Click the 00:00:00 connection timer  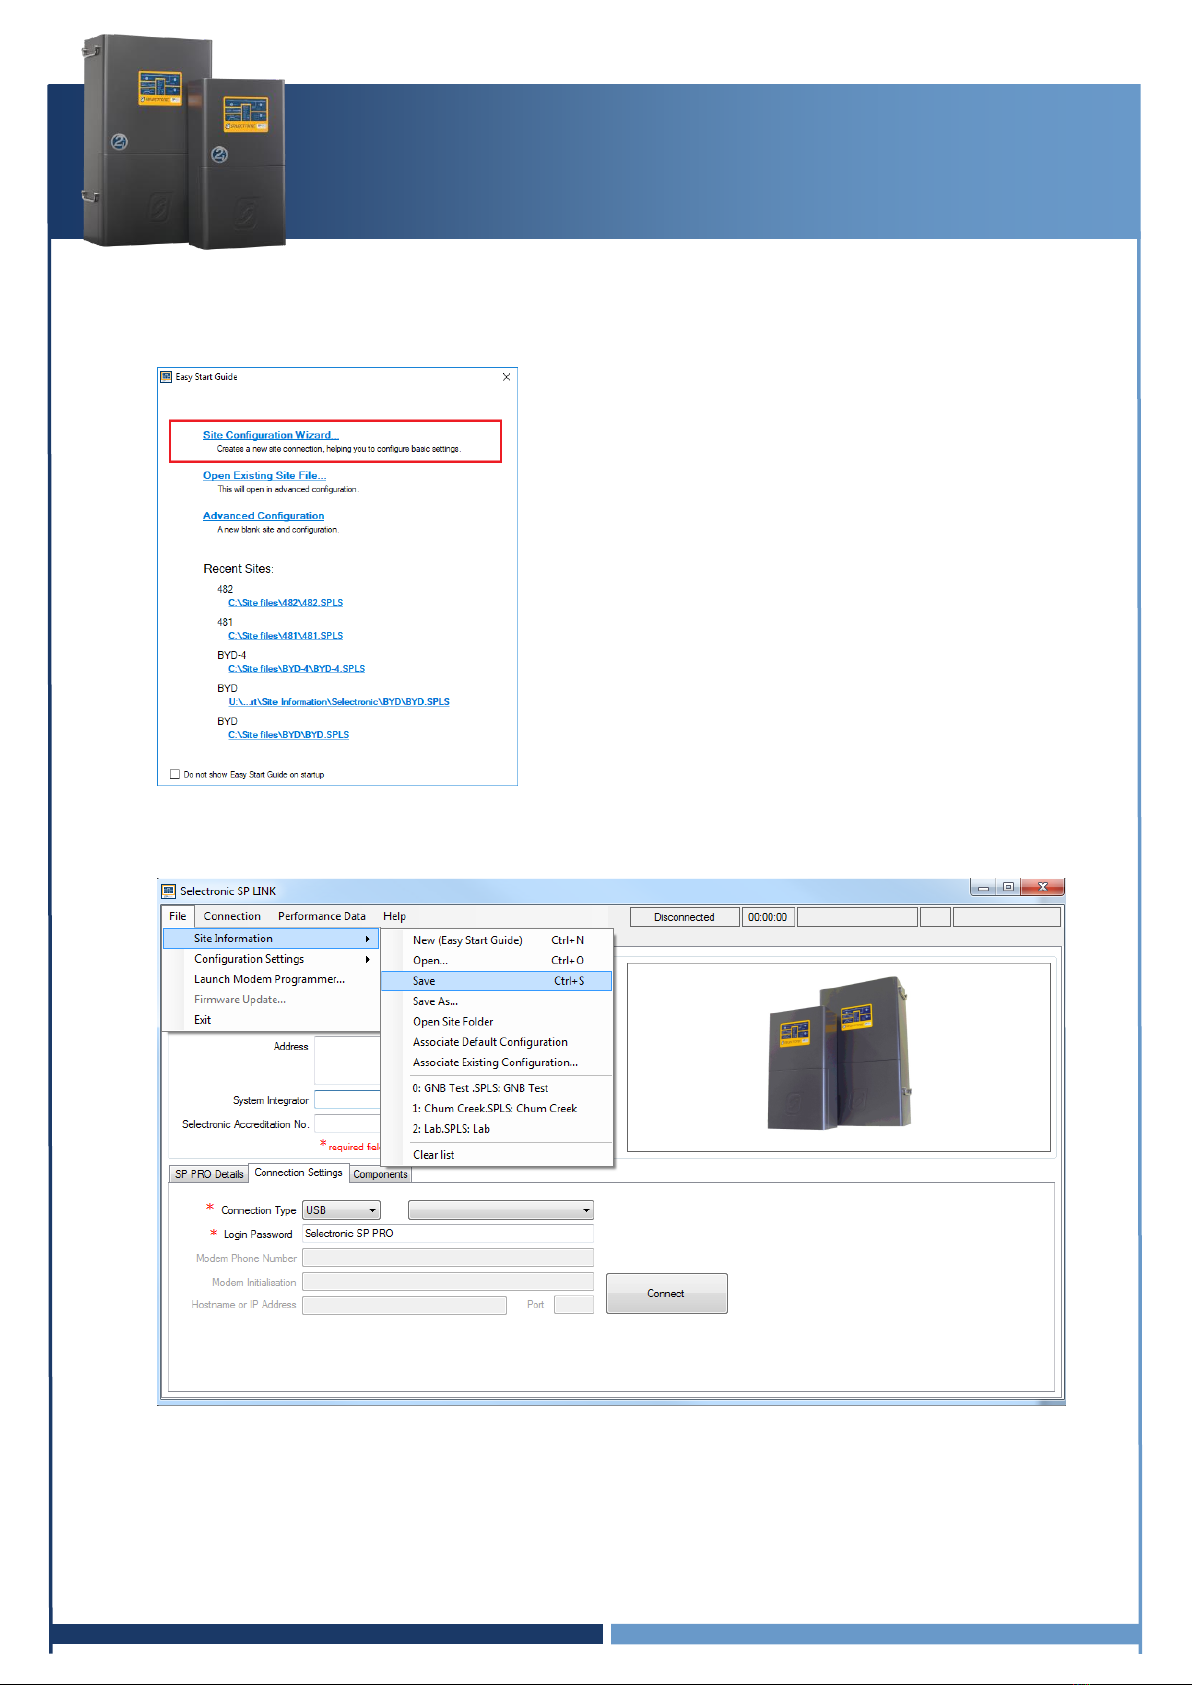click(768, 917)
